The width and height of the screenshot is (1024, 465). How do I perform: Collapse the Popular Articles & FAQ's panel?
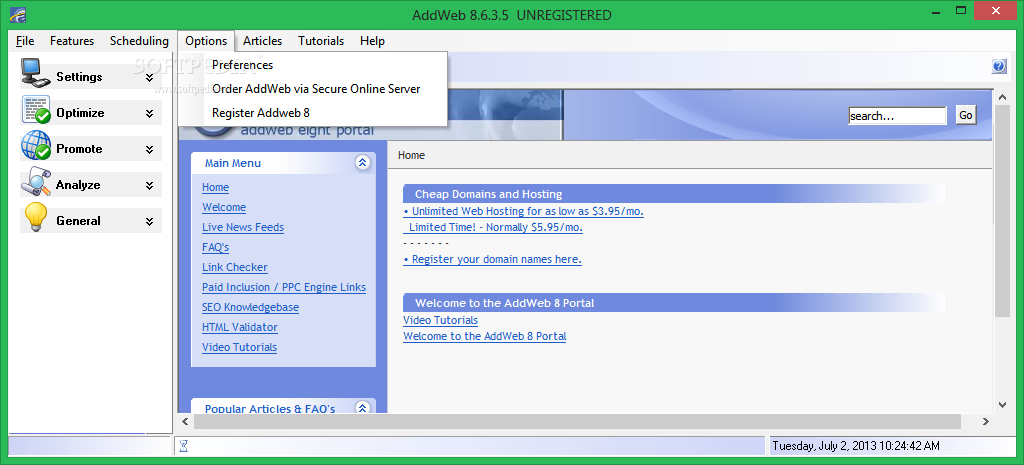(x=362, y=408)
